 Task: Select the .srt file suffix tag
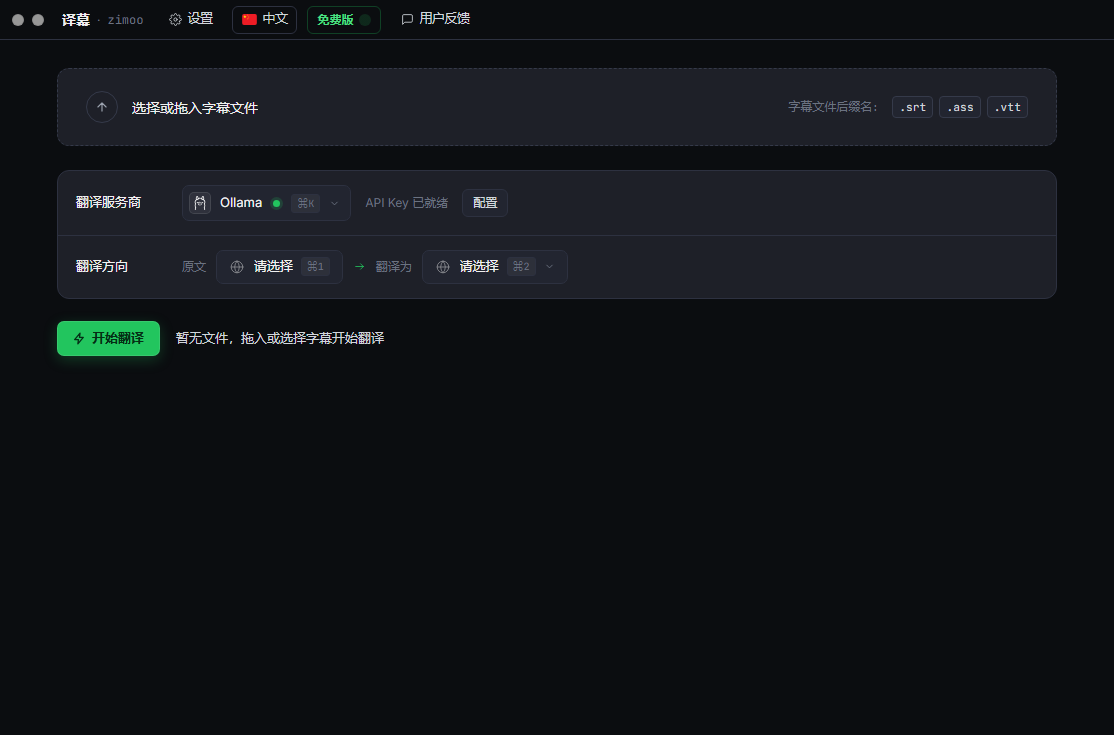[912, 107]
